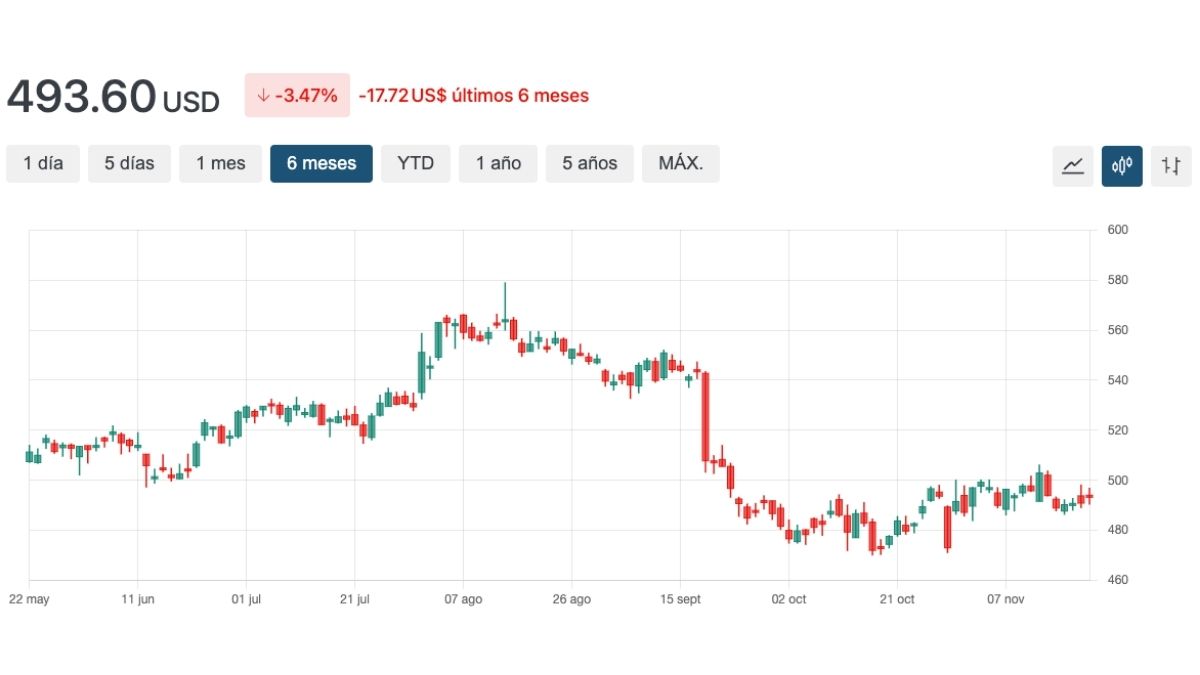Show the YTD price range
This screenshot has width=1200, height=675.
pos(415,164)
